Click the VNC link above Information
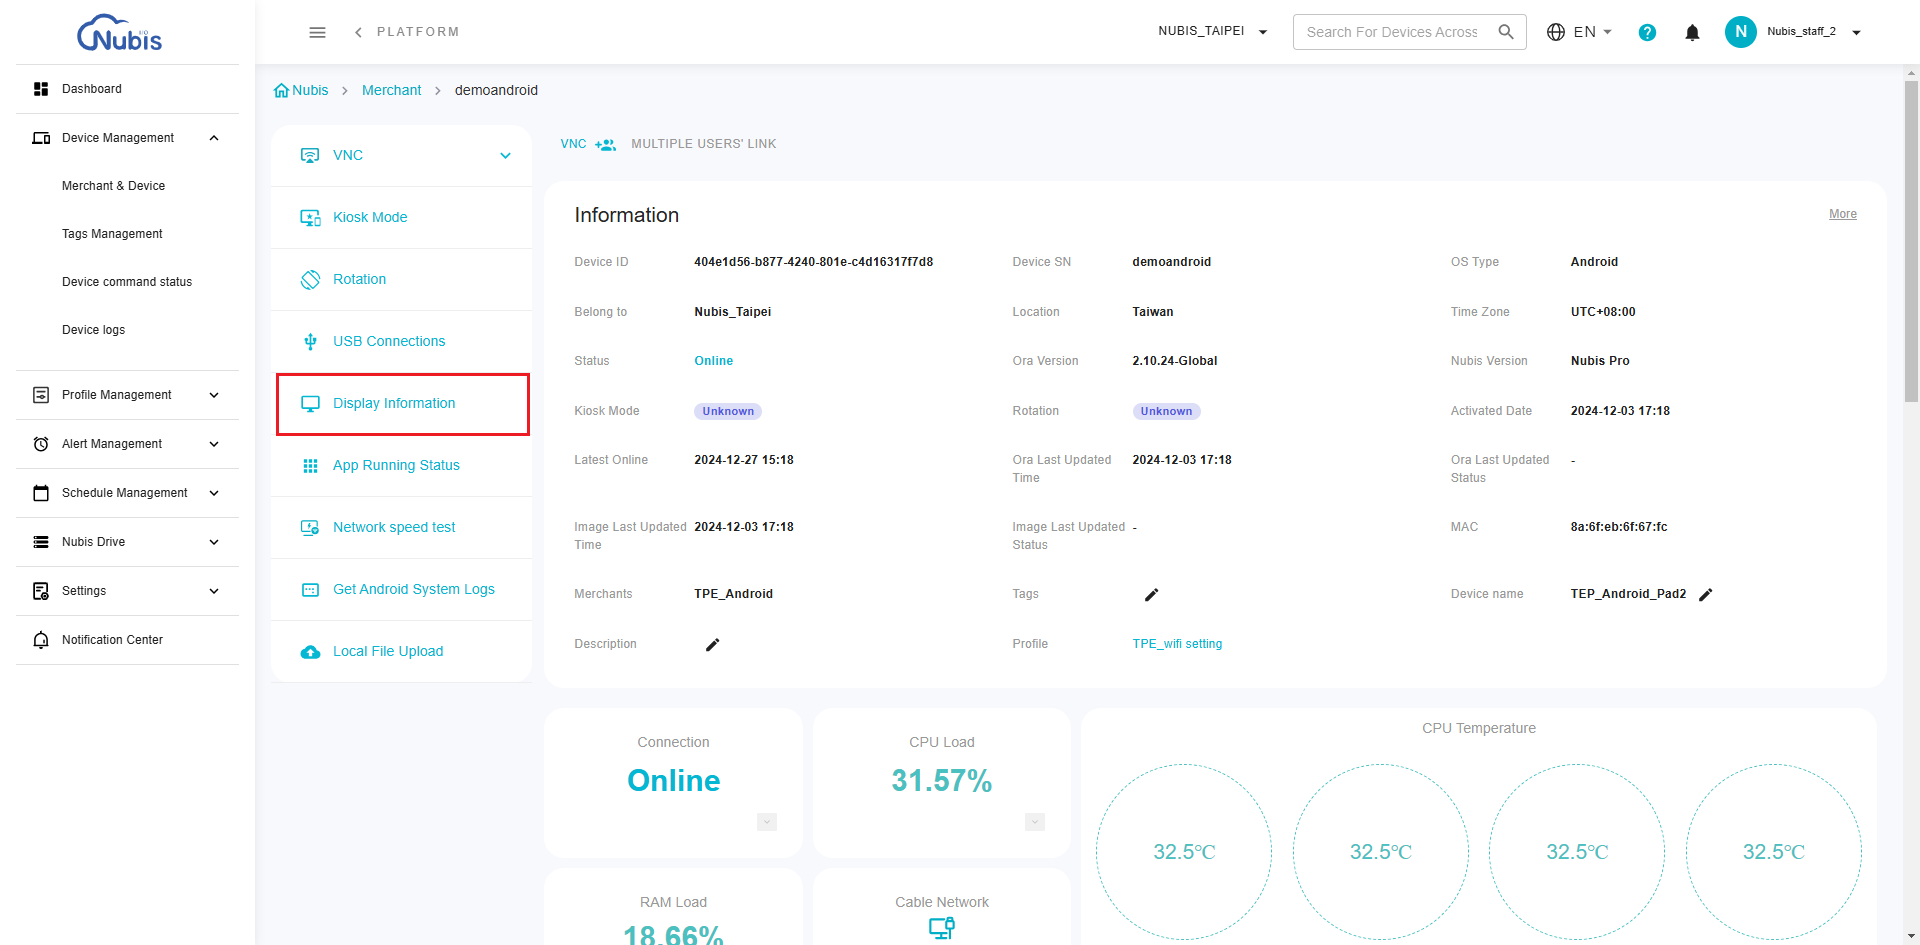 573,144
